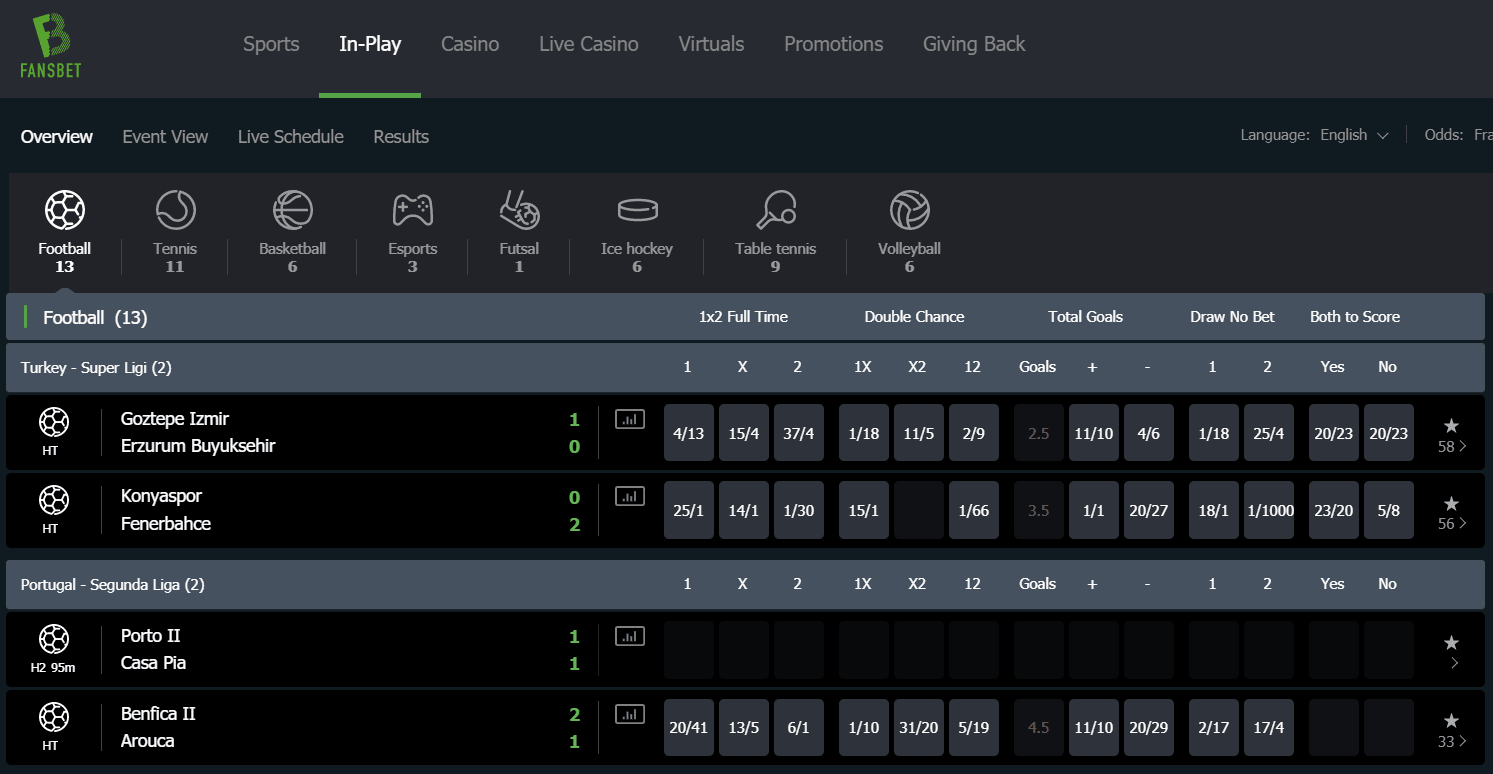This screenshot has width=1493, height=774.
Task: Select 1/30 odds for Fenerbahce win
Action: tap(798, 510)
